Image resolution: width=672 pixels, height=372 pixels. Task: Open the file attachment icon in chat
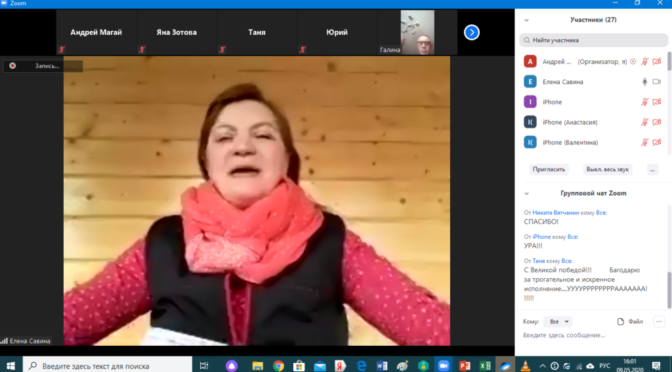pyautogui.click(x=620, y=321)
